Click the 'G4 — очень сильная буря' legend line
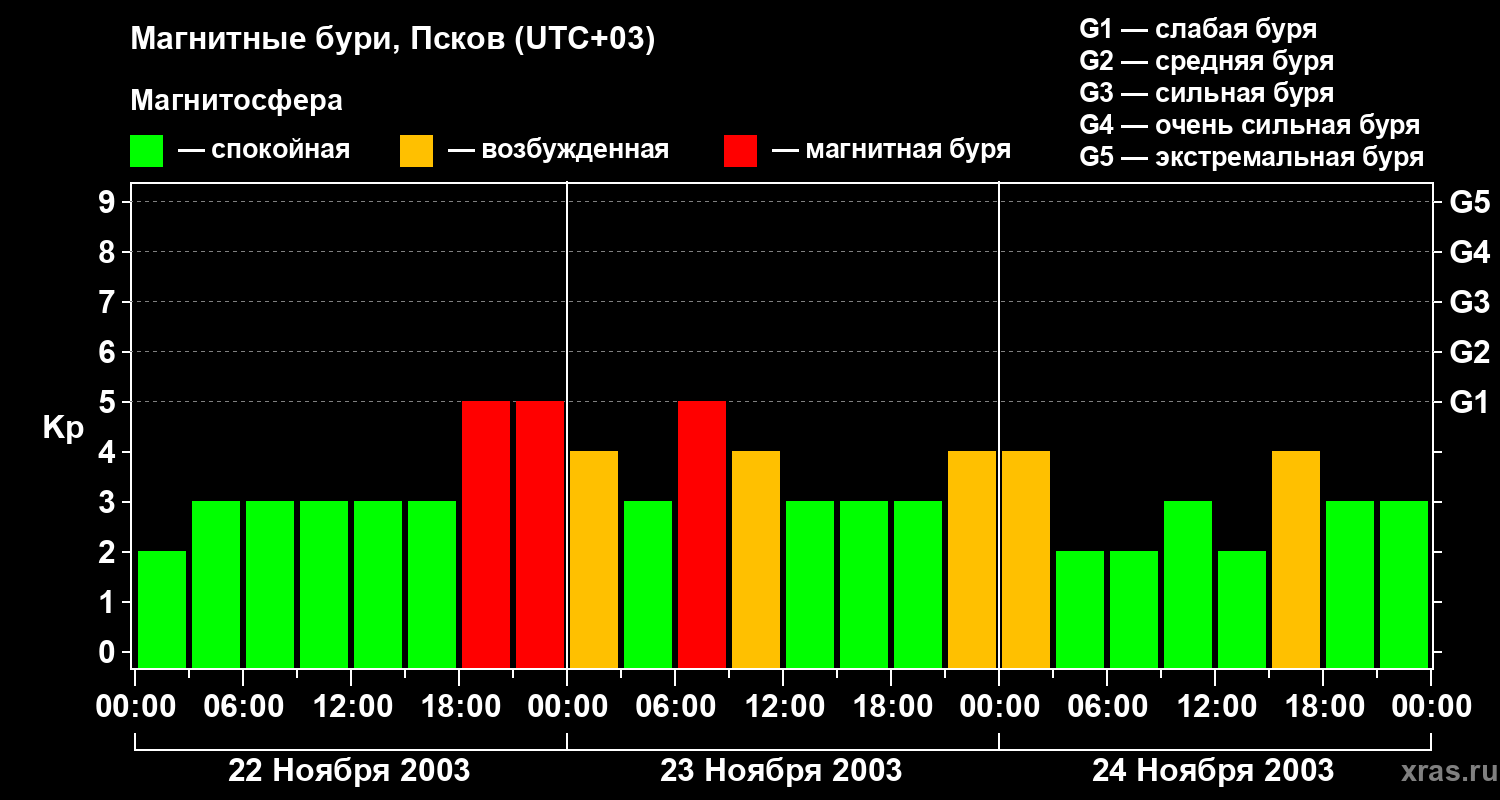1500x800 pixels. pos(1250,125)
